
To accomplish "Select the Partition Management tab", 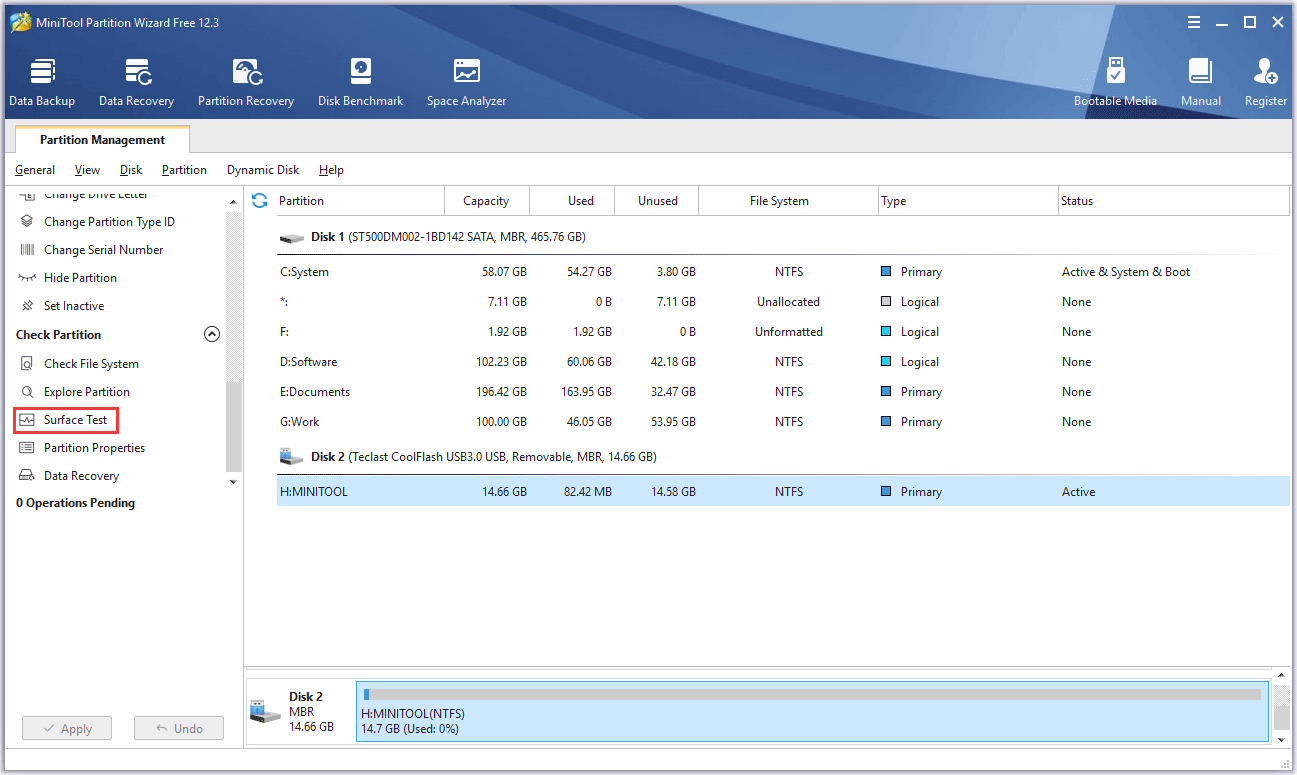I will [102, 140].
